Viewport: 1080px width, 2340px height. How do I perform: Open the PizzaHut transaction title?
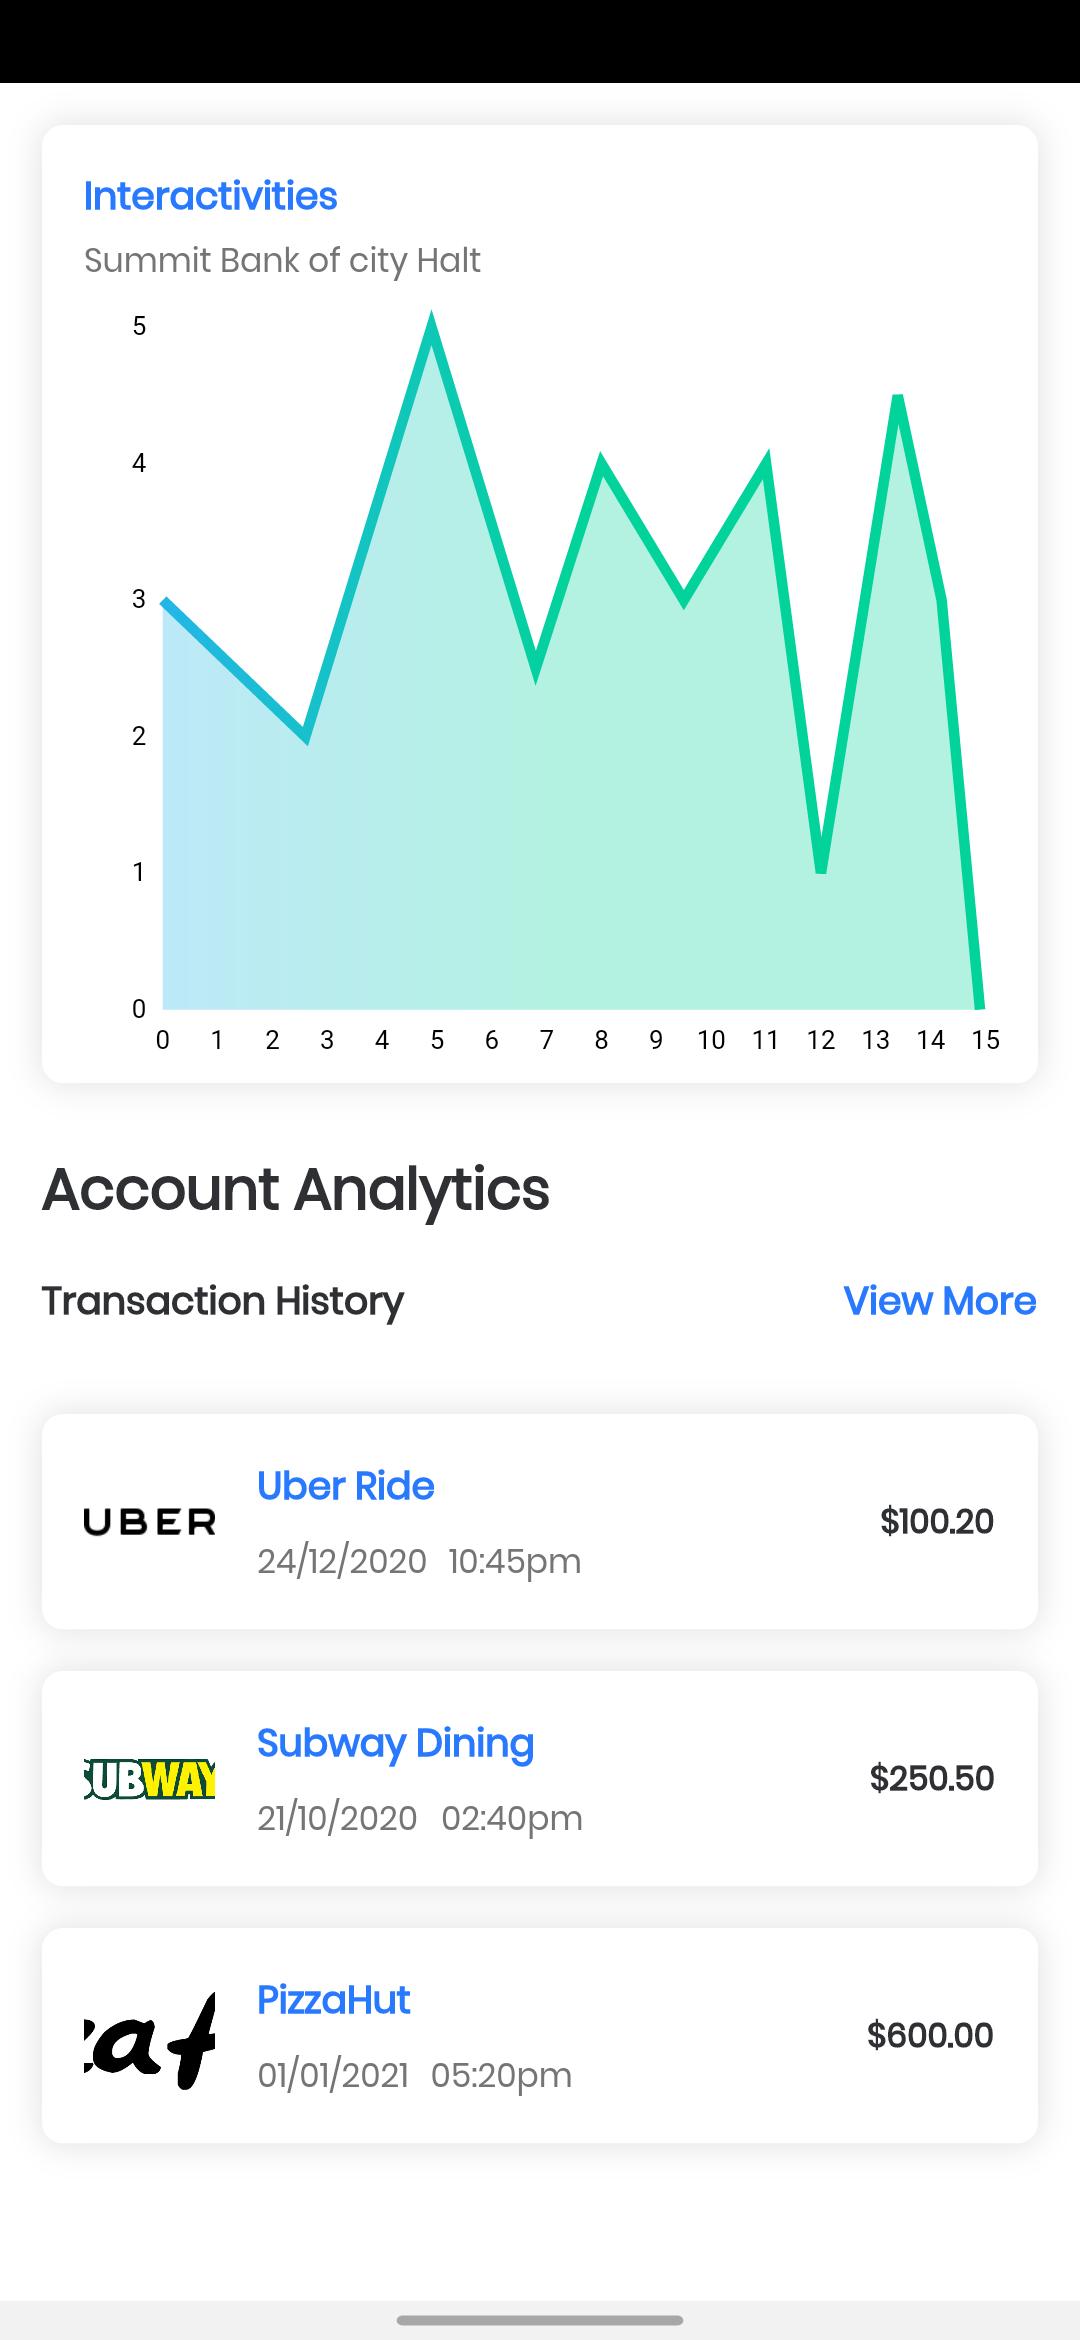click(x=333, y=2000)
